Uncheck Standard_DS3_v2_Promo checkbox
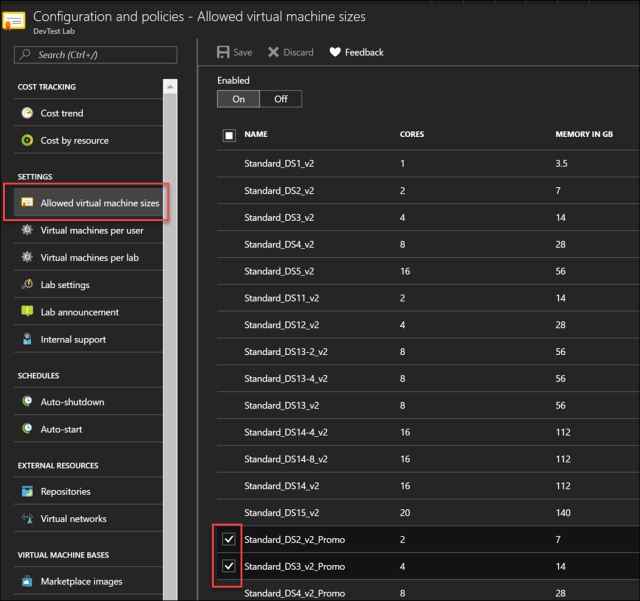 tap(229, 566)
